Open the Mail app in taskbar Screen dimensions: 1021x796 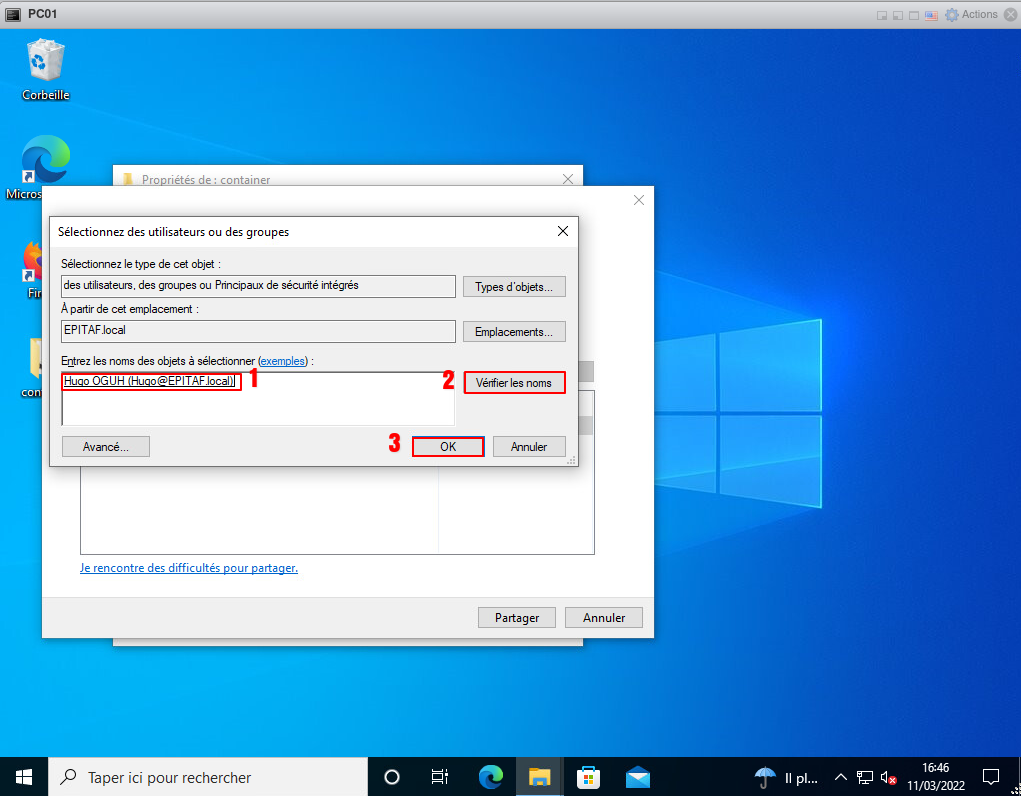[638, 777]
